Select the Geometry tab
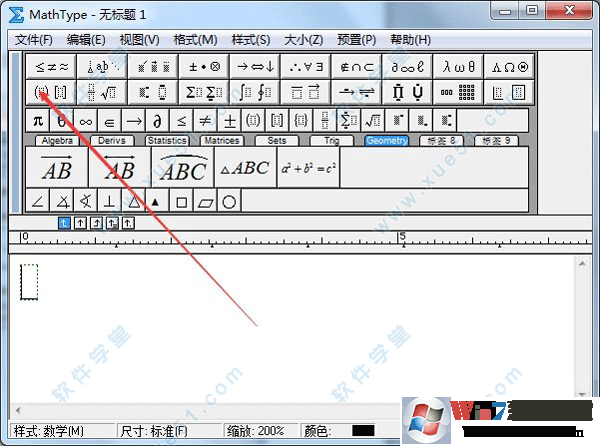Viewport: 600px width, 446px height. pyautogui.click(x=387, y=141)
